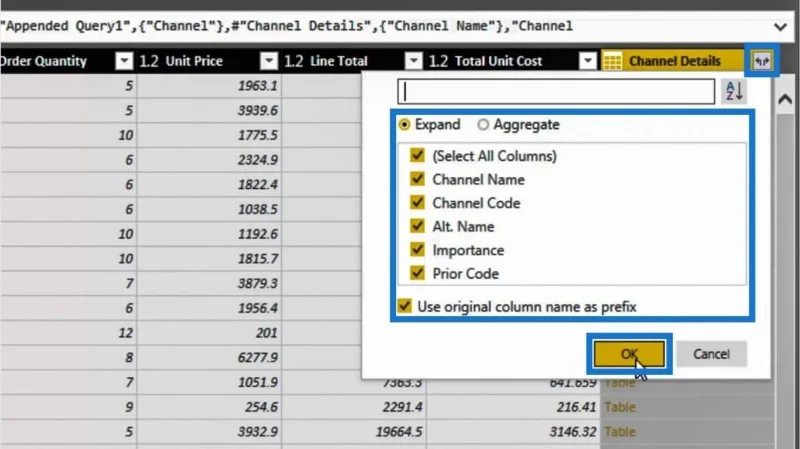This screenshot has width=800, height=449.
Task: Open the Order Quantity filter dropdown
Action: click(124, 61)
